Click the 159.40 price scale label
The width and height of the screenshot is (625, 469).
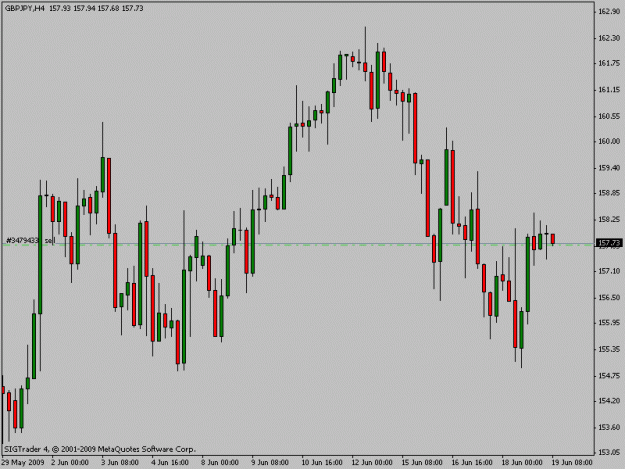click(609, 168)
